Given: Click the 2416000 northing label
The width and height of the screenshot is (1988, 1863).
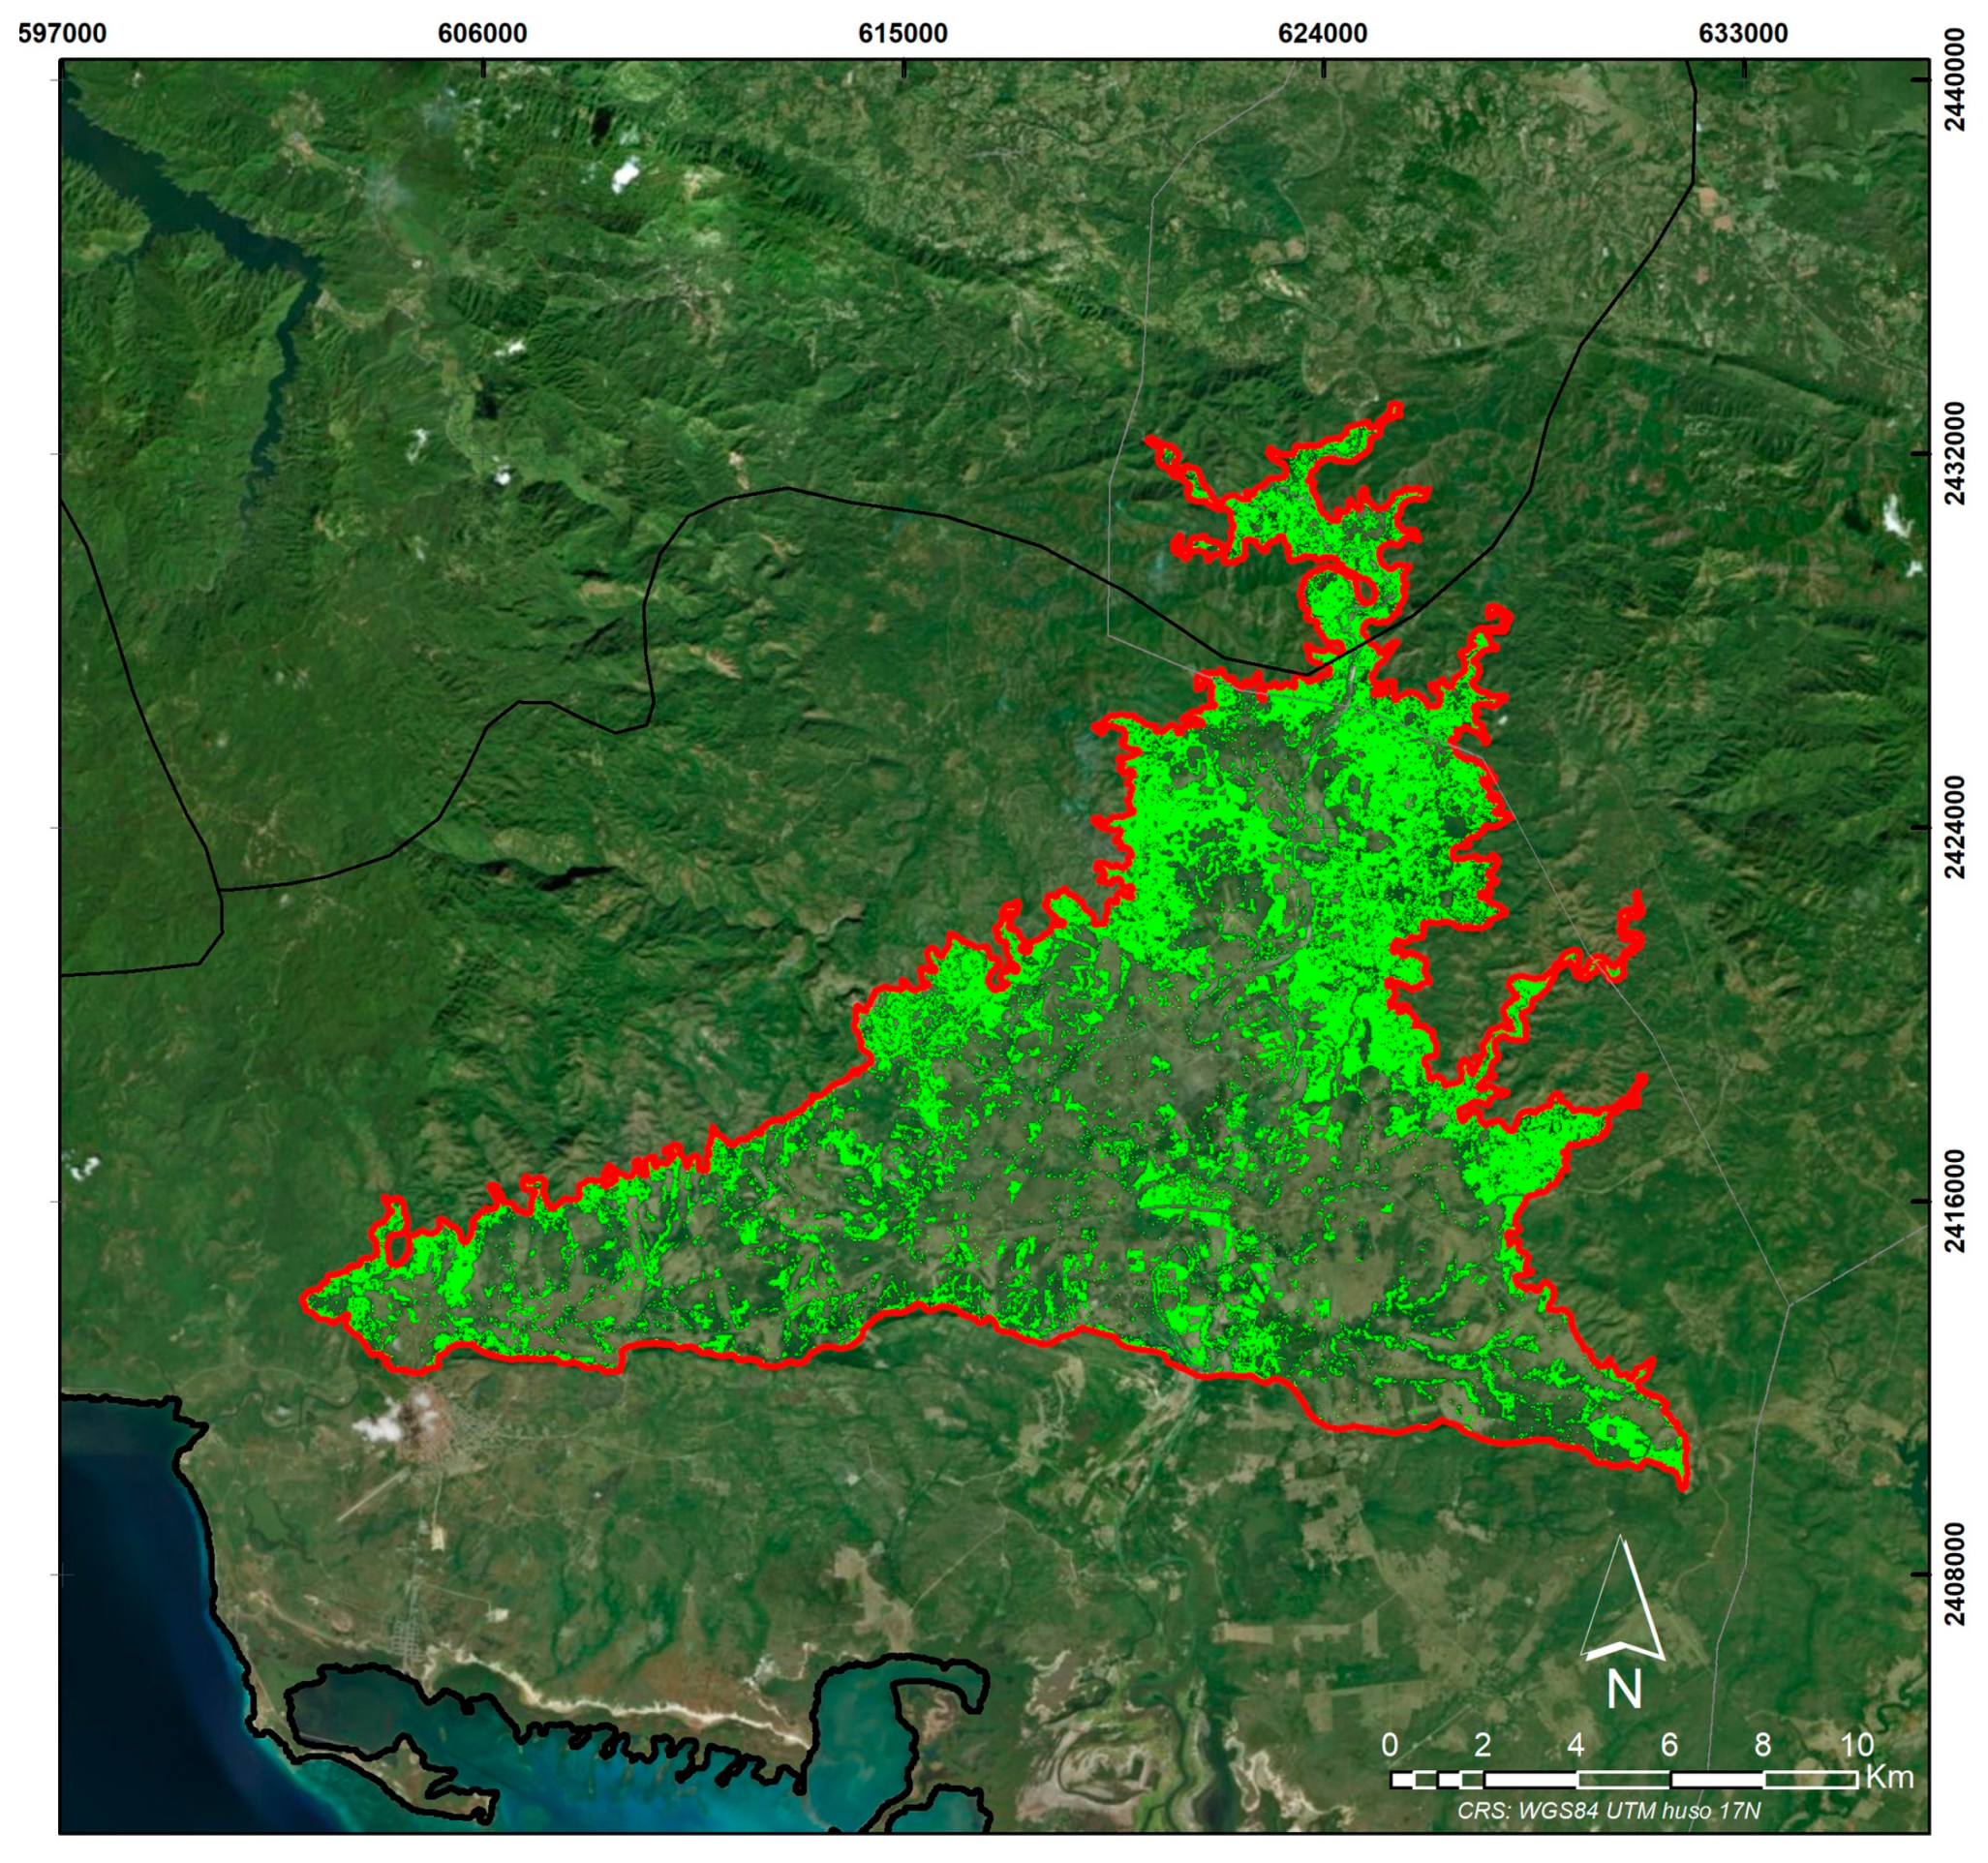Looking at the screenshot, I should [1956, 1201].
